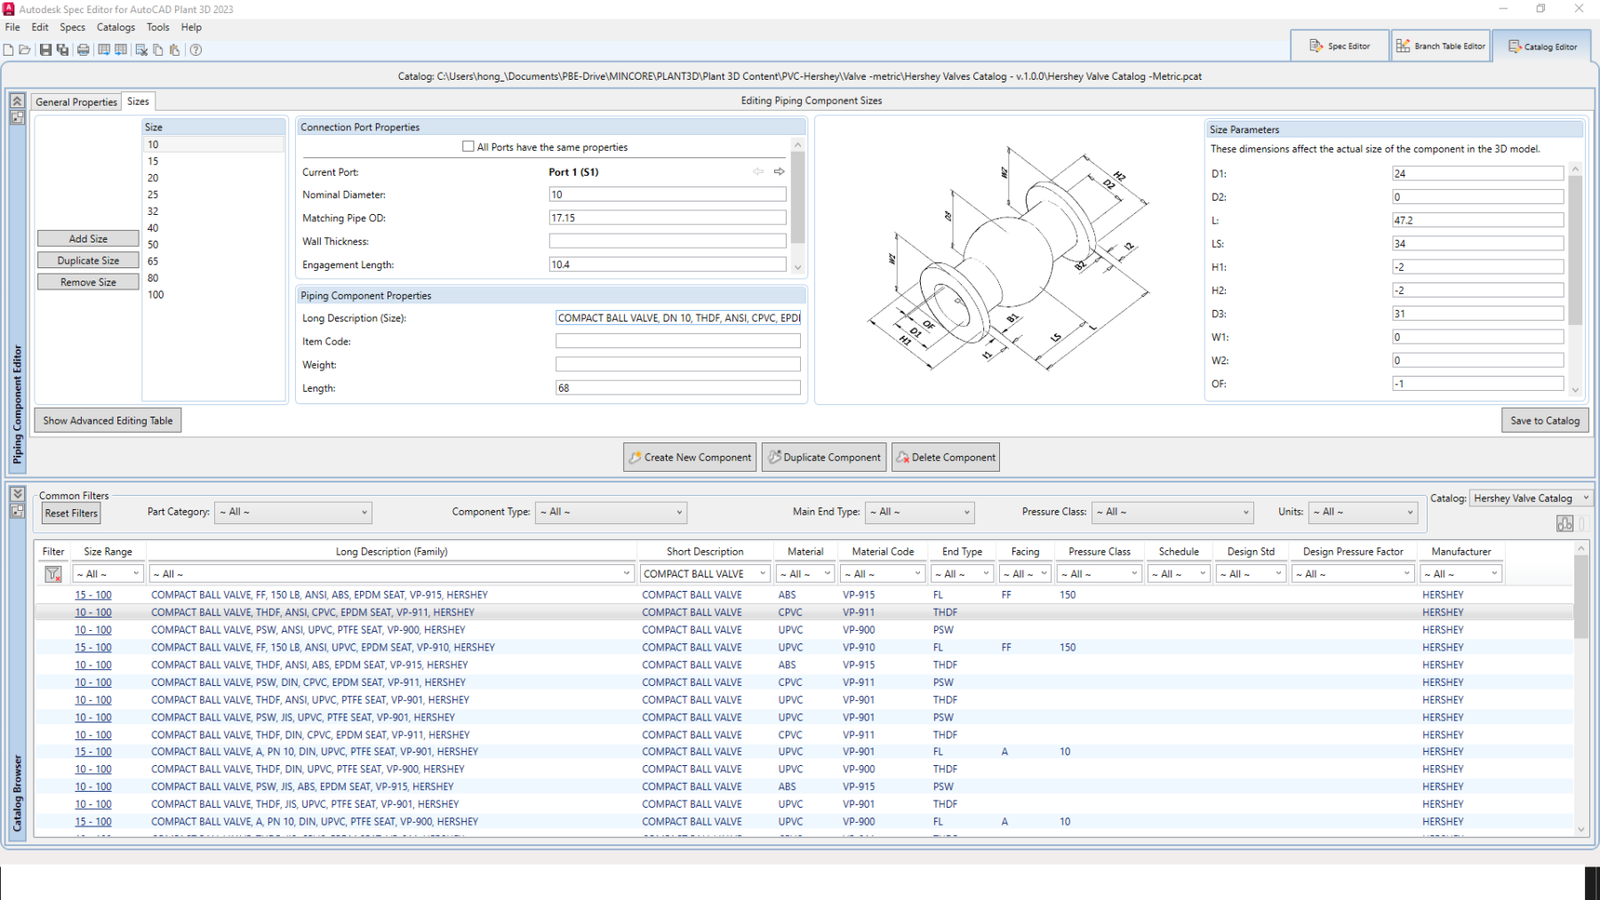
Task: Open the Short Description COMPACT BALL VALVE filter
Action: 704,574
